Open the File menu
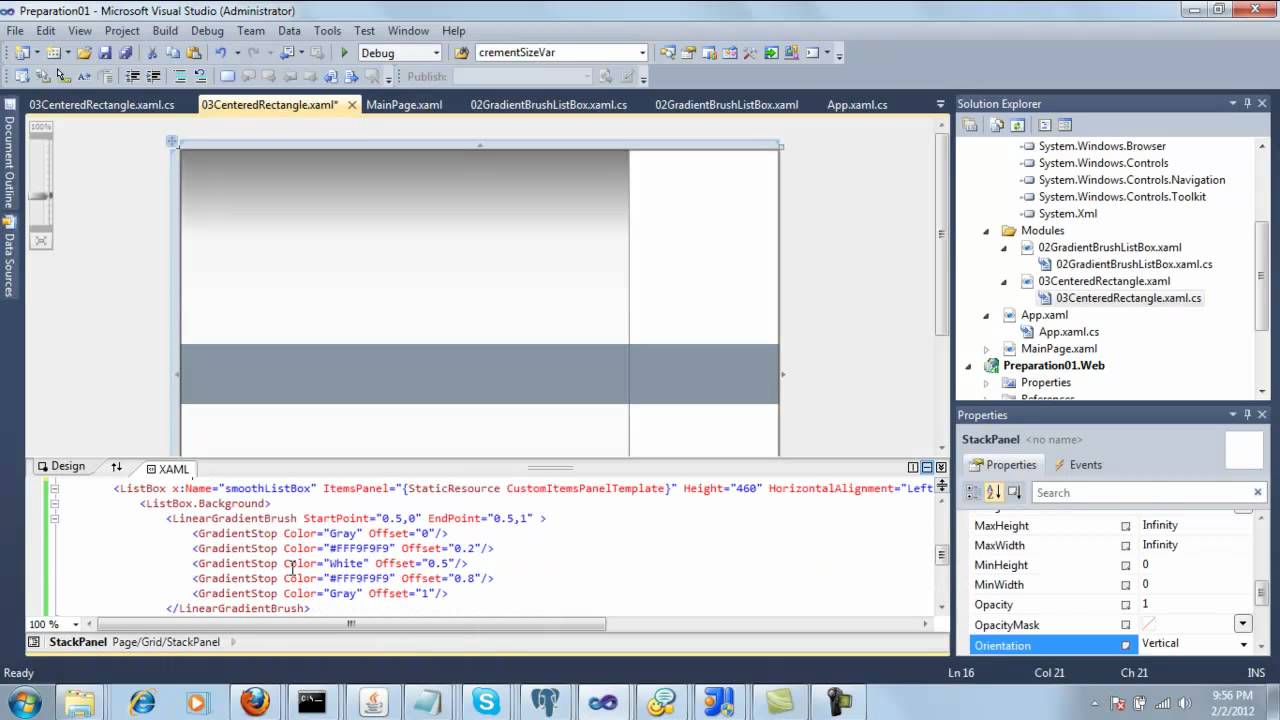Image resolution: width=1280 pixels, height=720 pixels. click(15, 31)
